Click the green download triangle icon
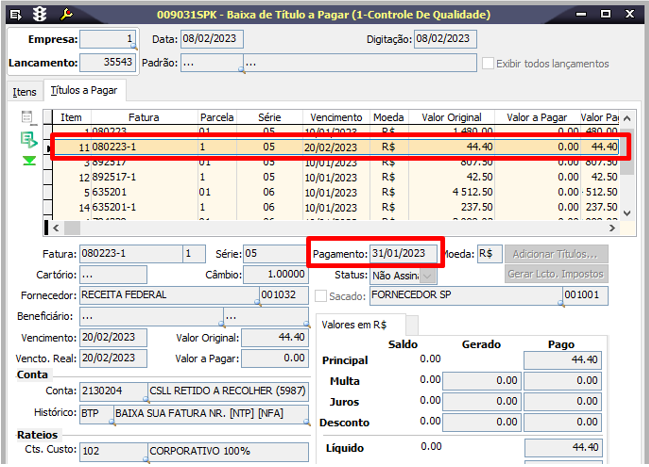Viewport: 649px width, 467px height. (29, 160)
